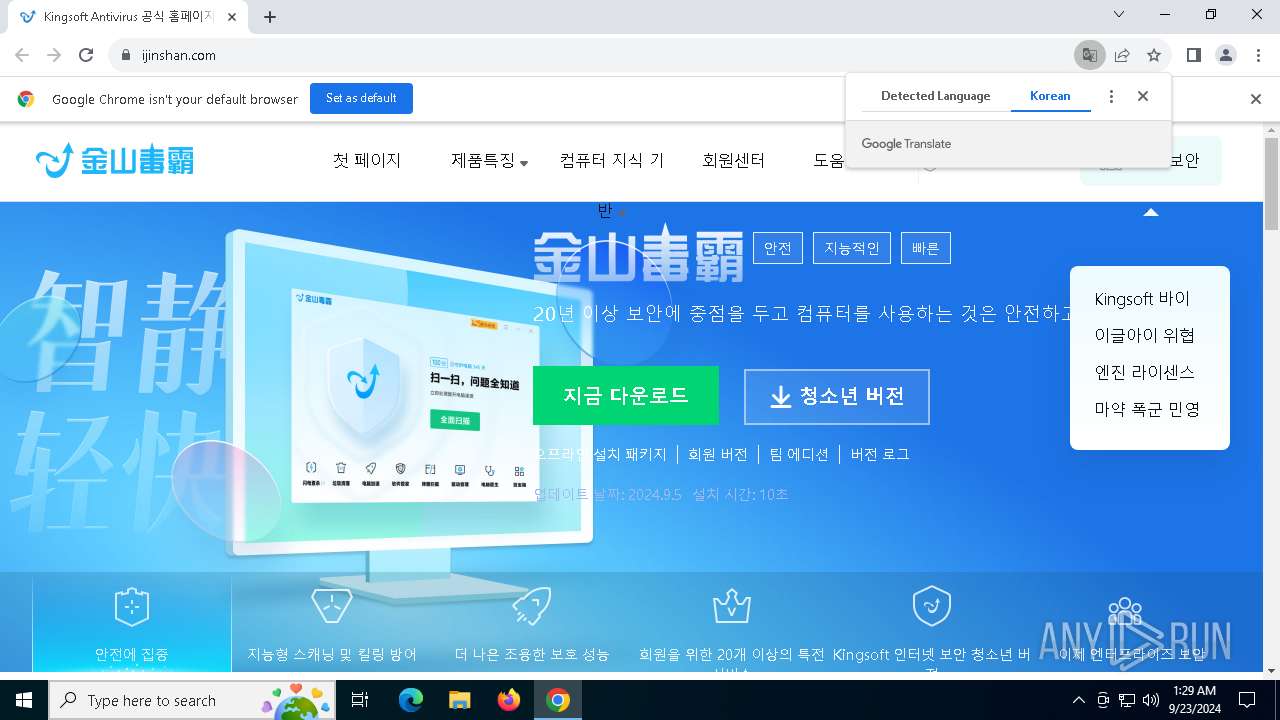Click Set as default button
The height and width of the screenshot is (720, 1280).
(x=361, y=98)
